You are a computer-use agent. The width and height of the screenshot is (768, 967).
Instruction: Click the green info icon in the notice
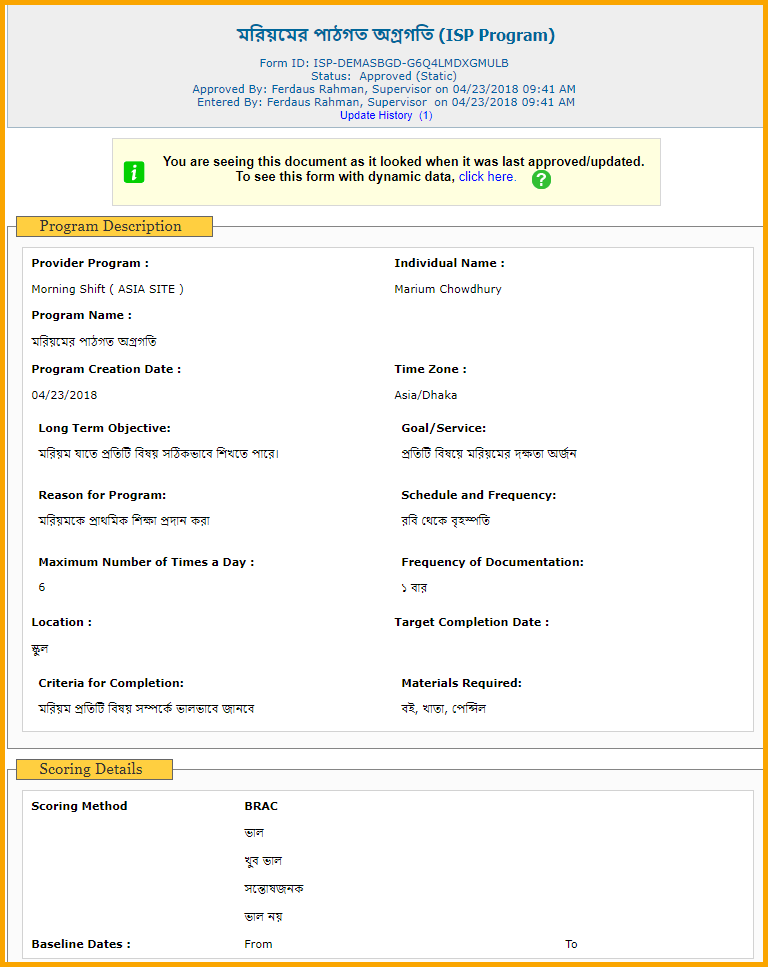pos(134,172)
